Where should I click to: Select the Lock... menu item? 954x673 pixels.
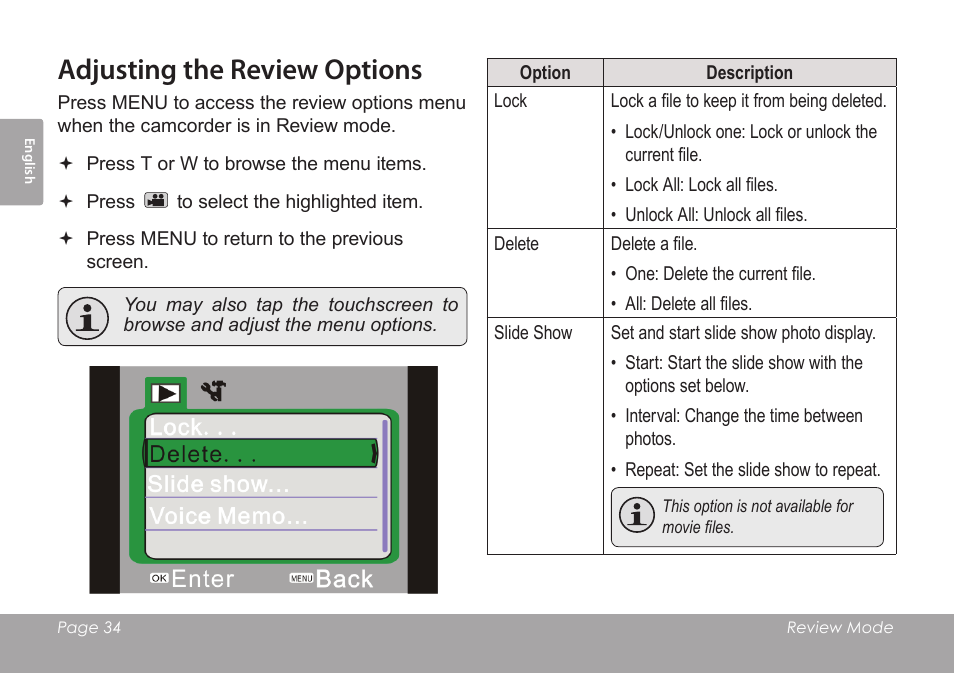pyautogui.click(x=262, y=427)
